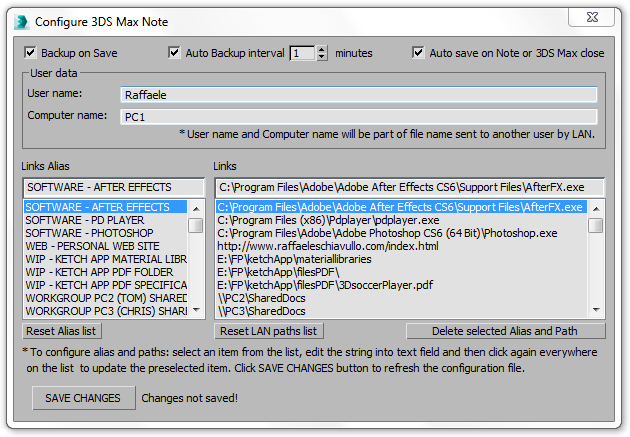Decrease the backup interval minutes with down arrow
The image size is (630, 437).
tap(321, 57)
